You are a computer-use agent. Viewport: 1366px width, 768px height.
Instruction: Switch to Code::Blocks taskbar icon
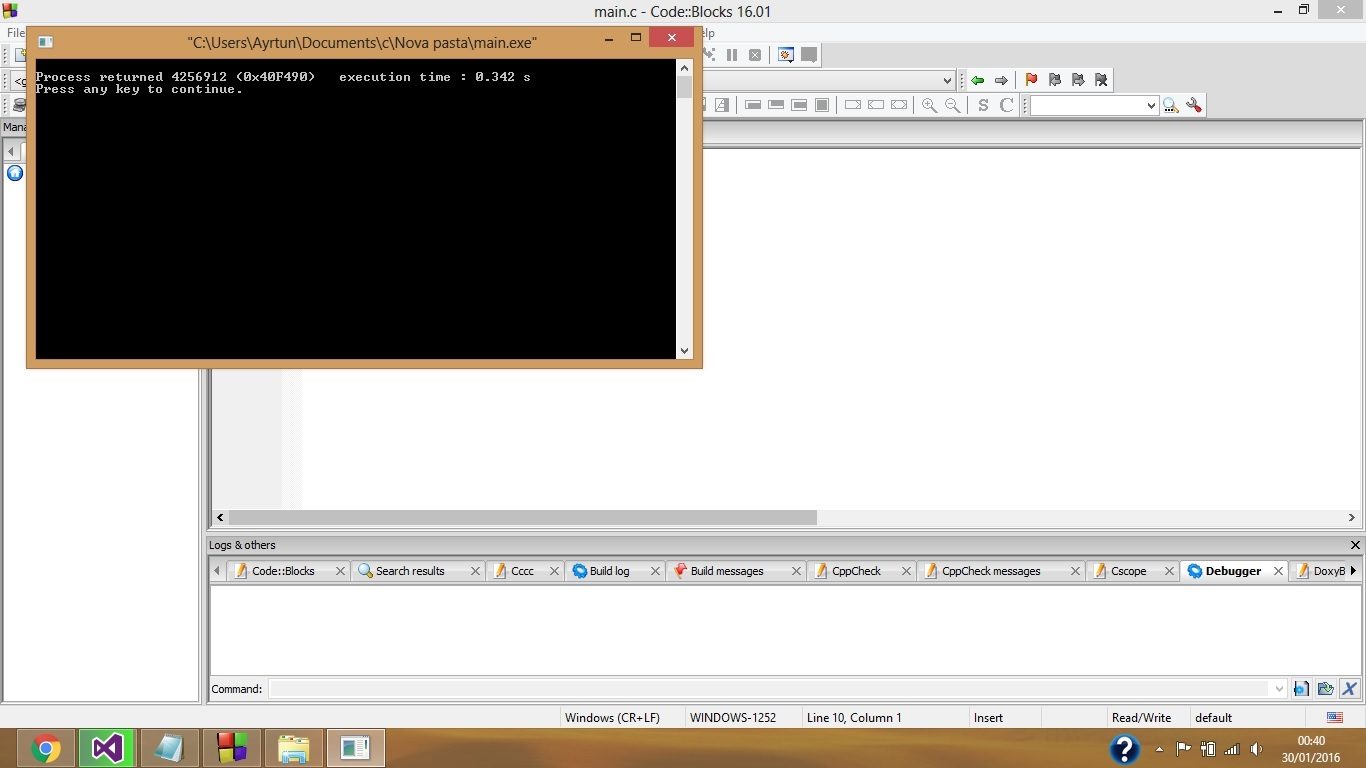(231, 748)
